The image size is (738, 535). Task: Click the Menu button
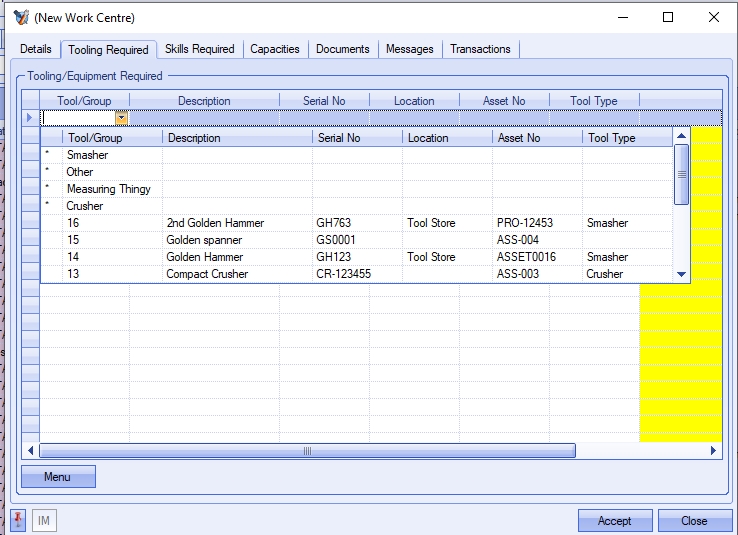pos(58,477)
